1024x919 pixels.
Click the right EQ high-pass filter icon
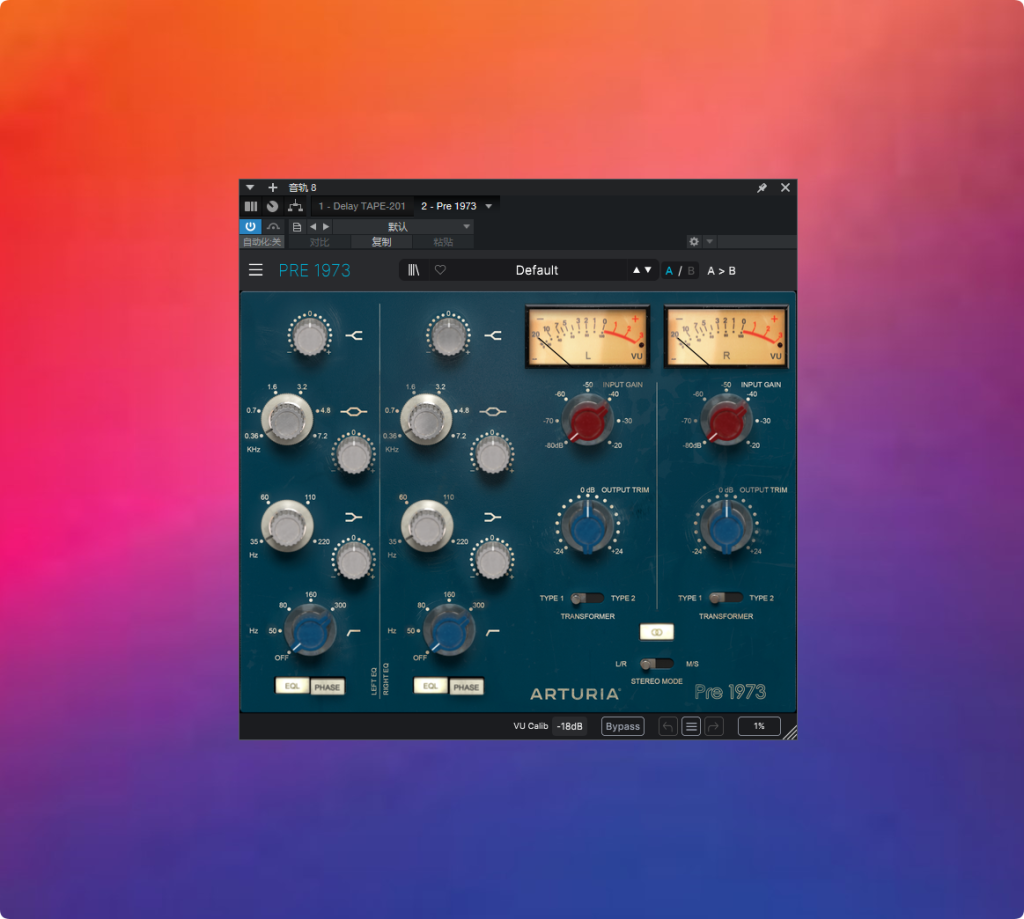coord(492,632)
